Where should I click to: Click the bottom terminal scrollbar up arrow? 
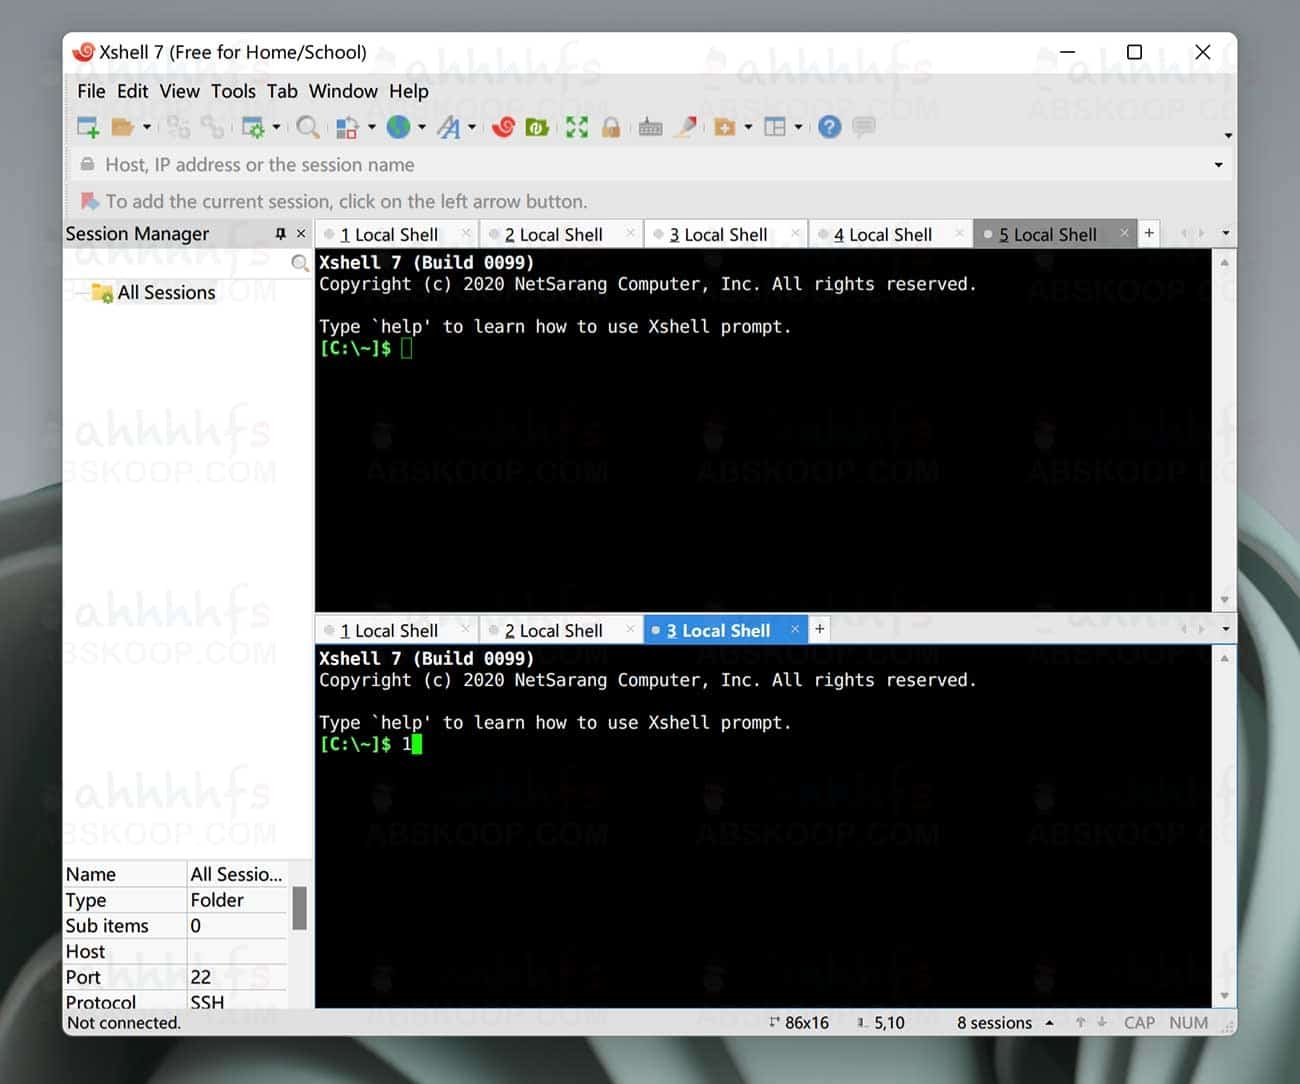coord(1224,658)
